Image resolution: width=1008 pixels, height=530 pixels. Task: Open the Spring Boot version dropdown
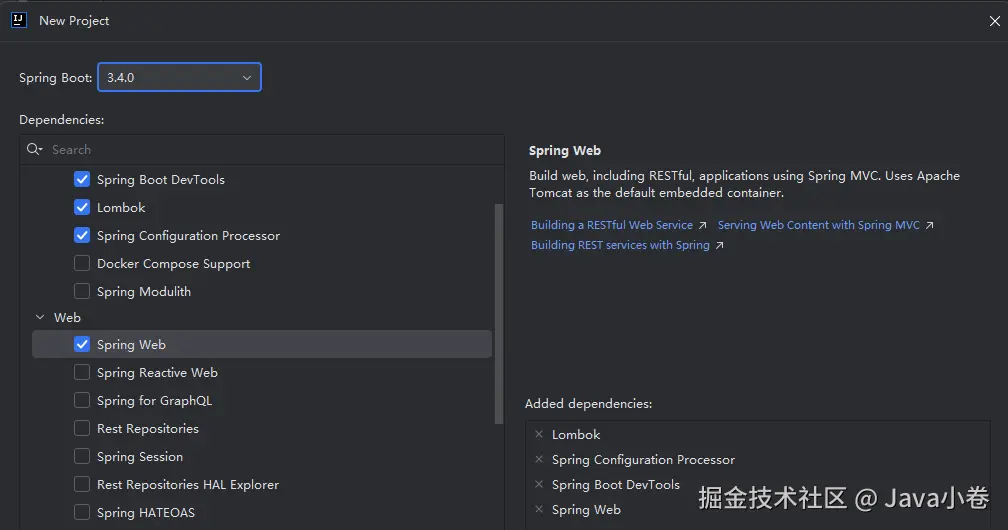pos(179,77)
